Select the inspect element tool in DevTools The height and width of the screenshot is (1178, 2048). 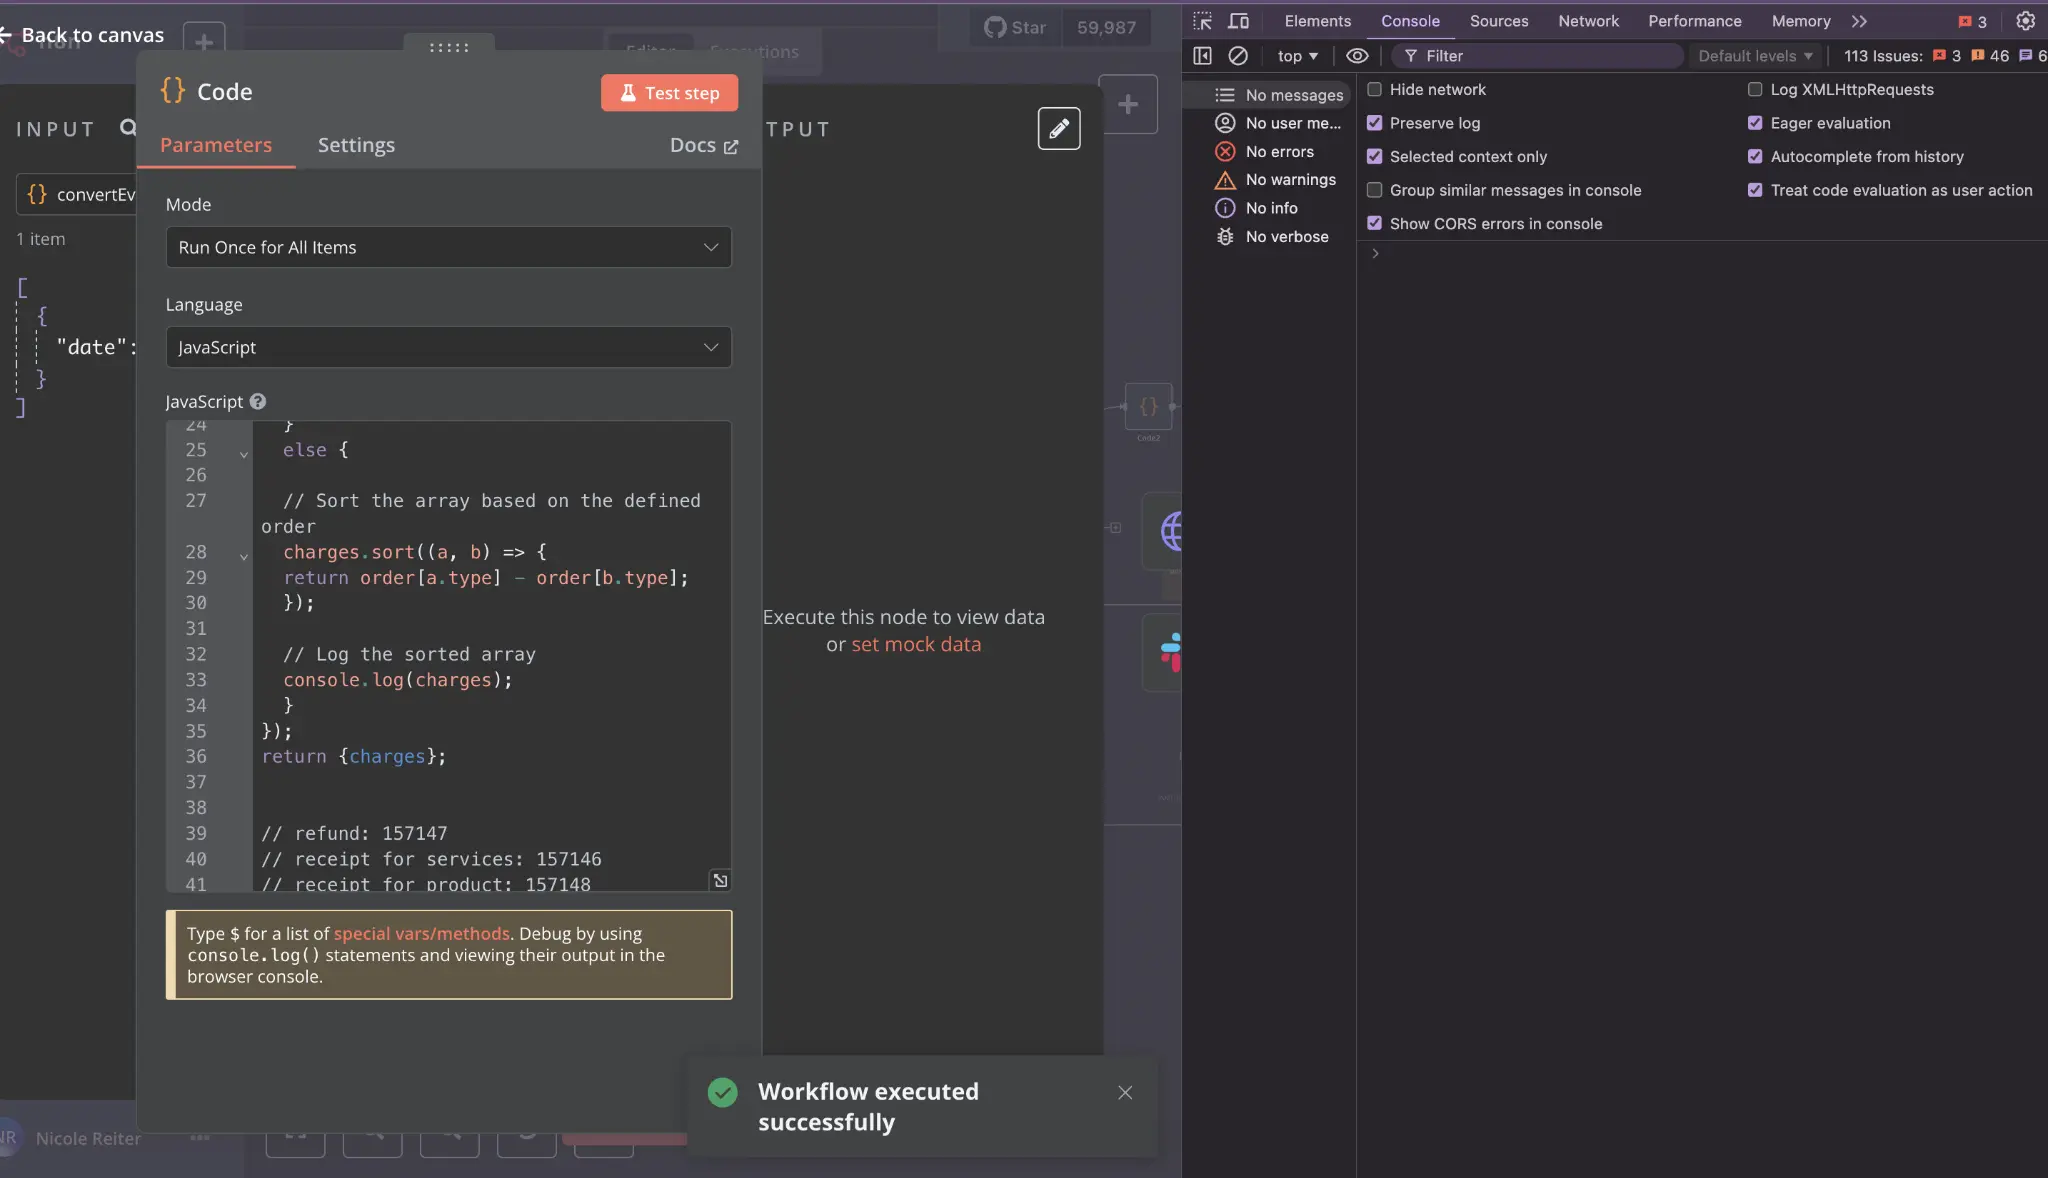click(x=1203, y=21)
